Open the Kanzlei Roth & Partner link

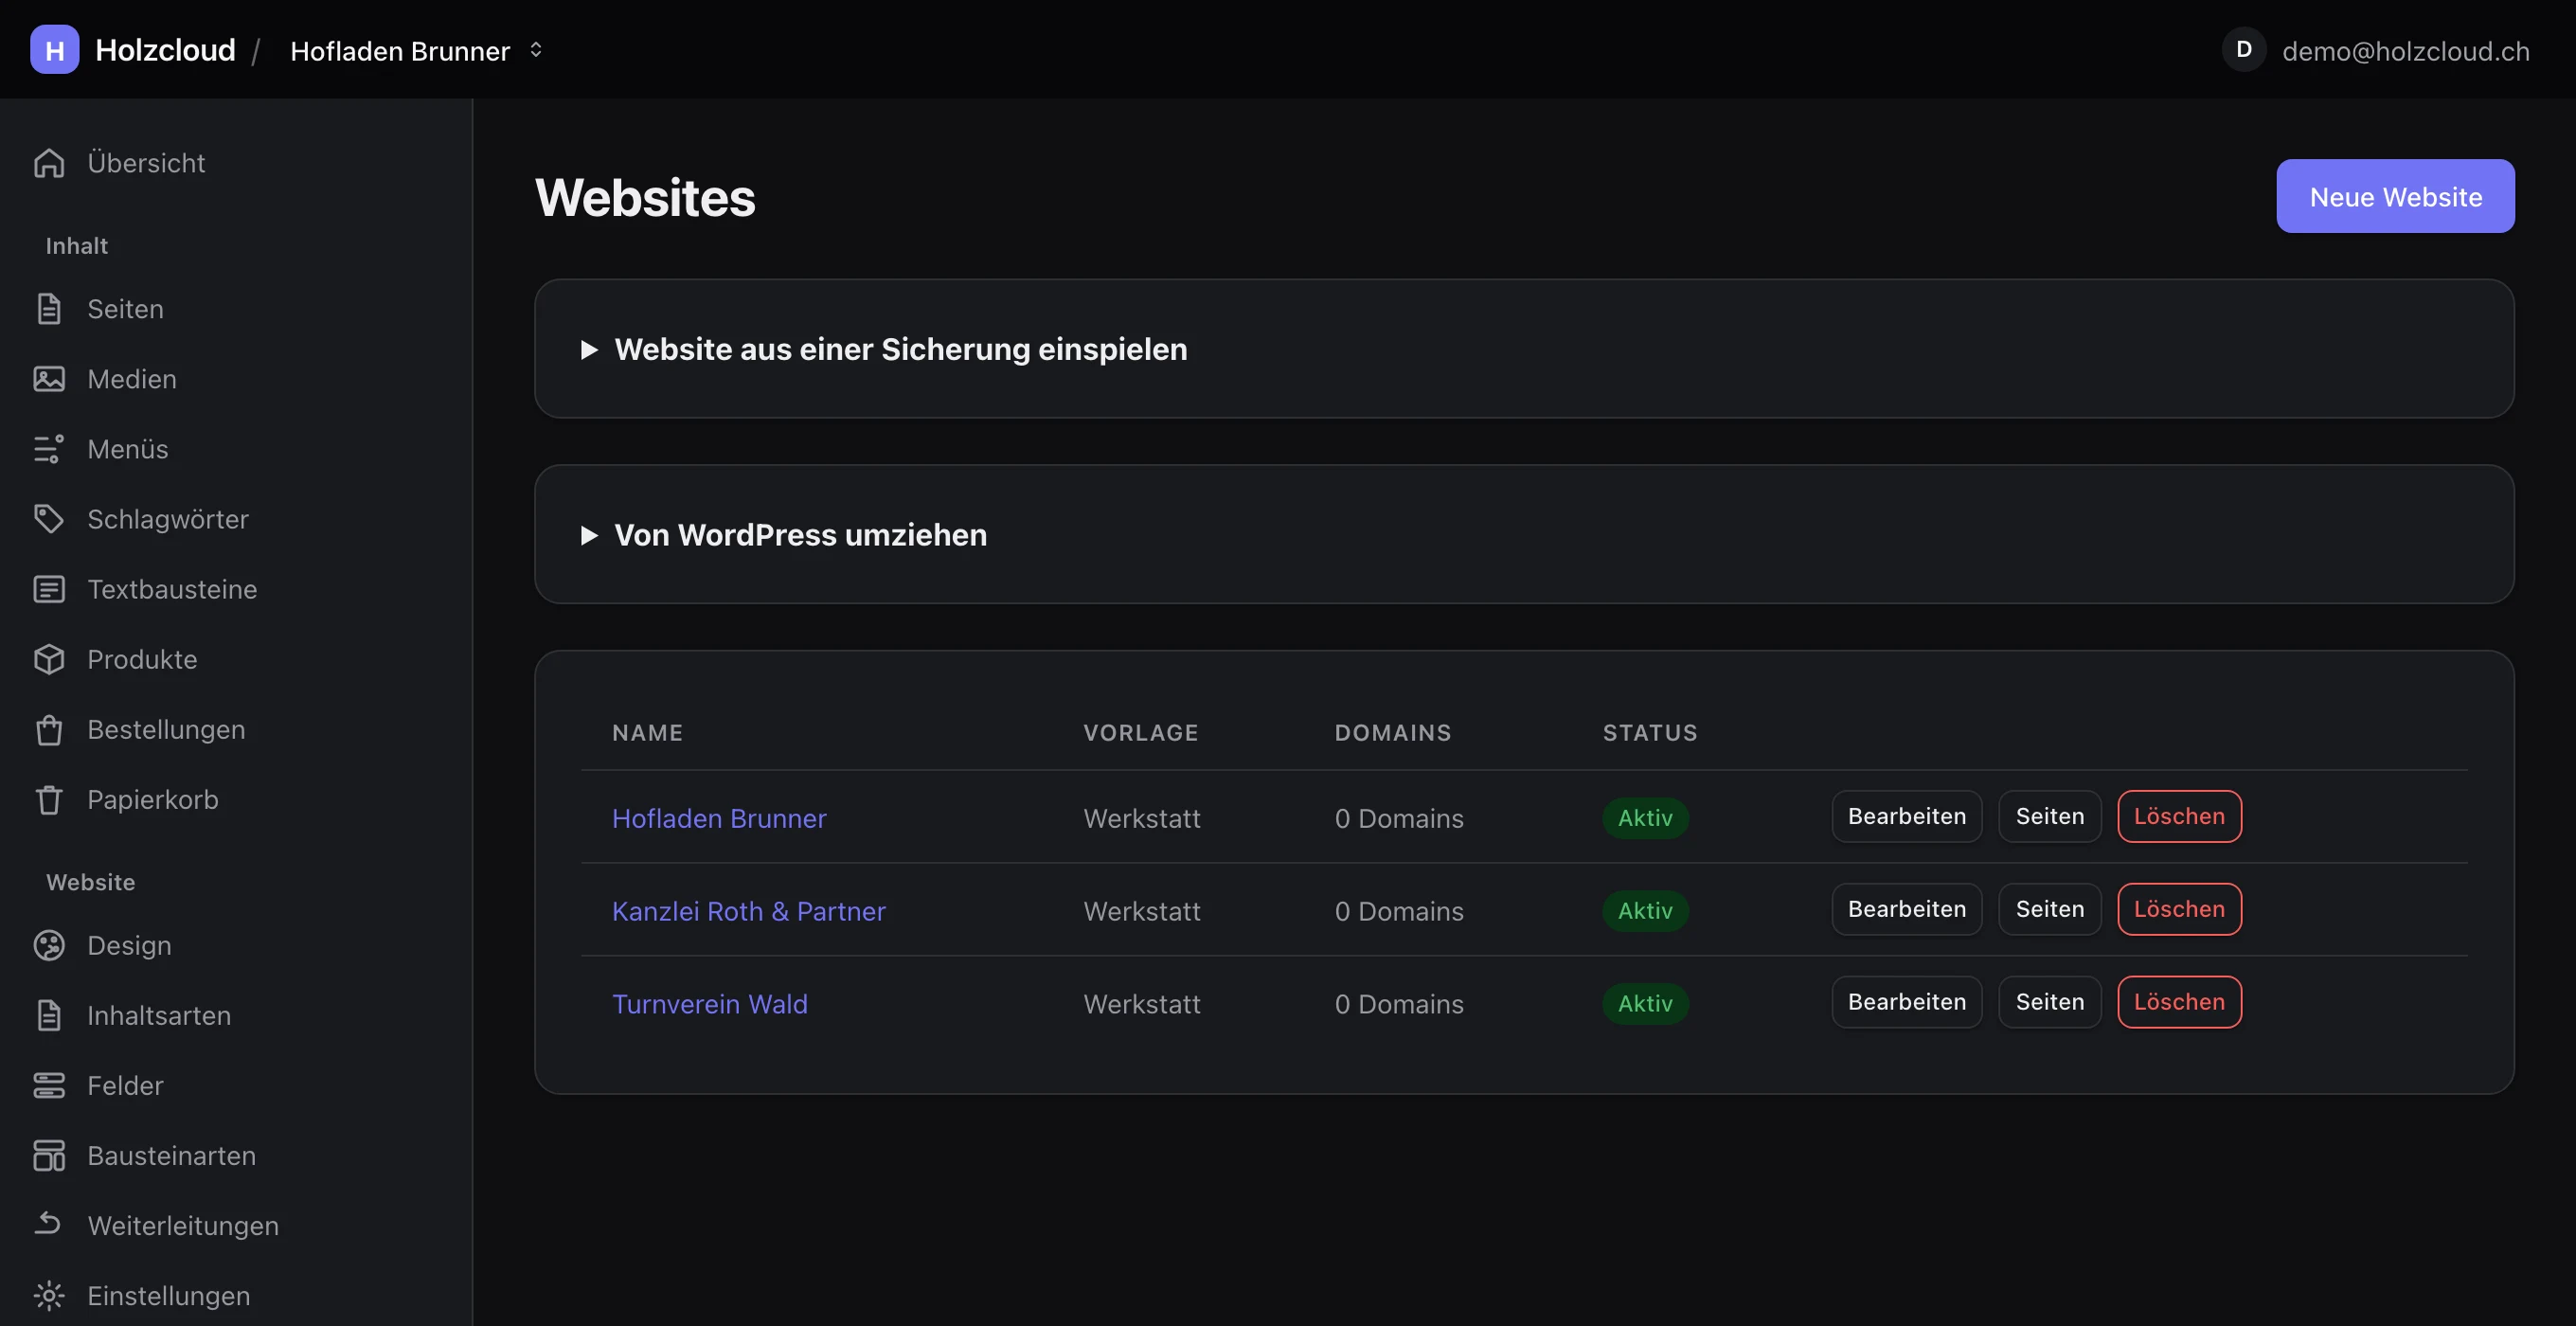click(748, 911)
